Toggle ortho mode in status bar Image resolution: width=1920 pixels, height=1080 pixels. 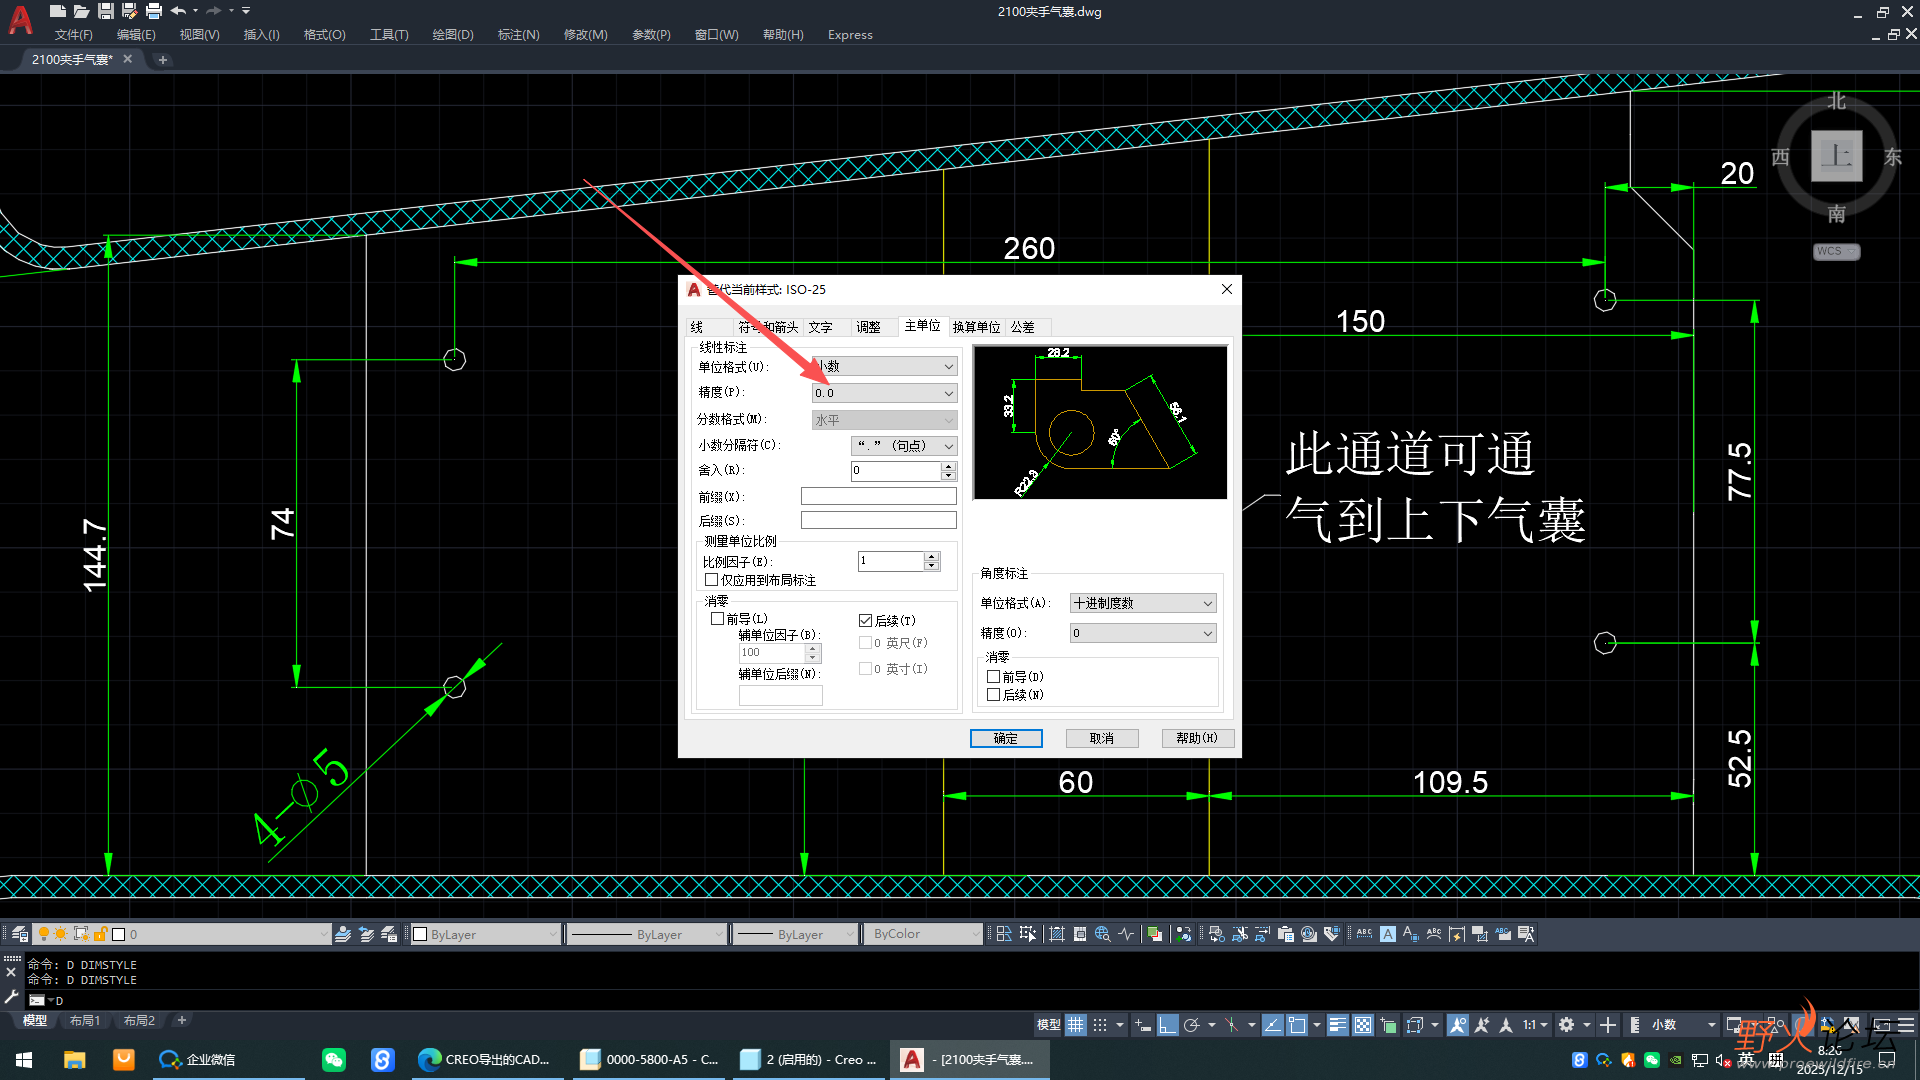click(1167, 1025)
